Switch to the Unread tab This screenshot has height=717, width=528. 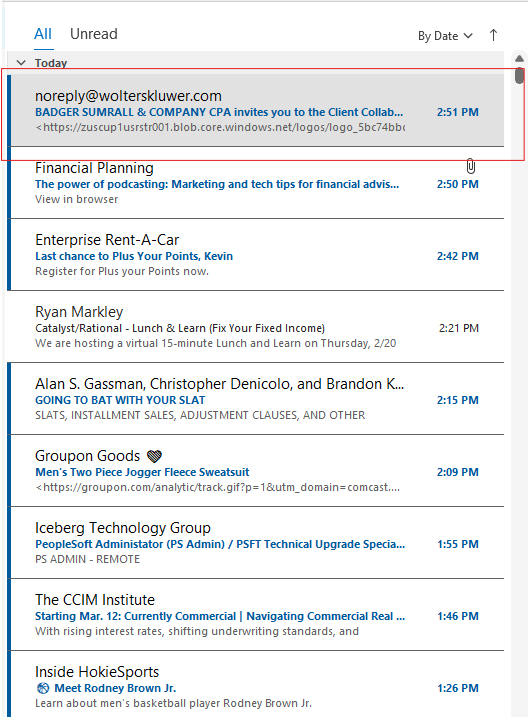coord(94,34)
